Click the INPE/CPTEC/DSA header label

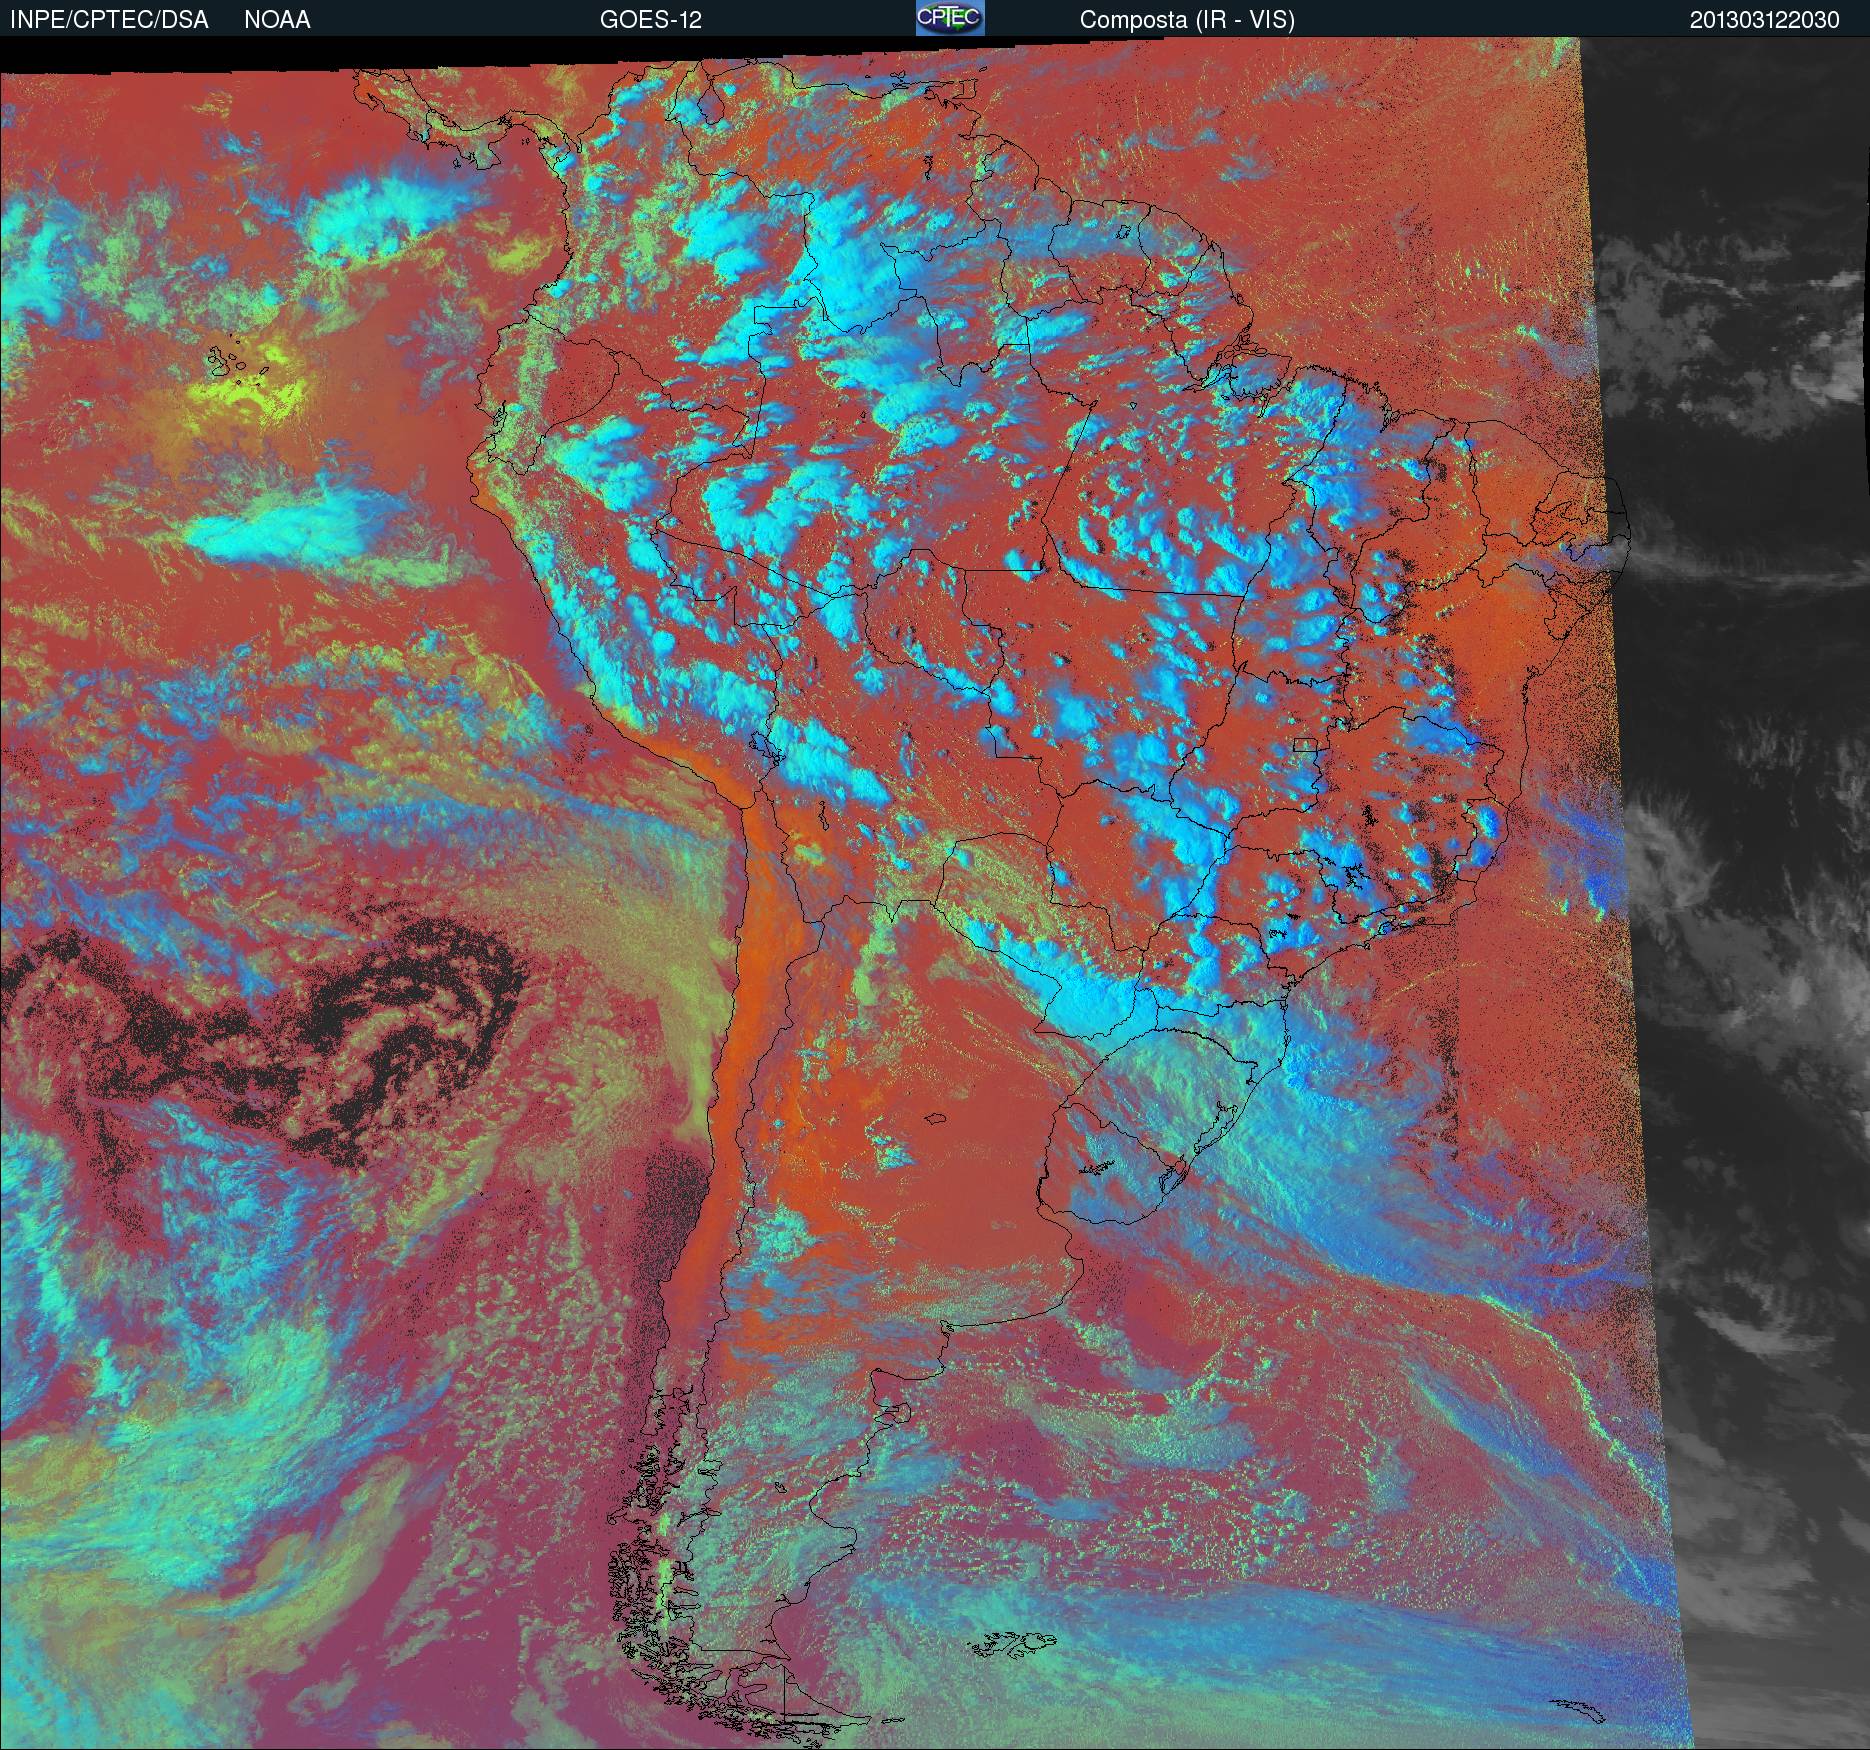[109, 20]
